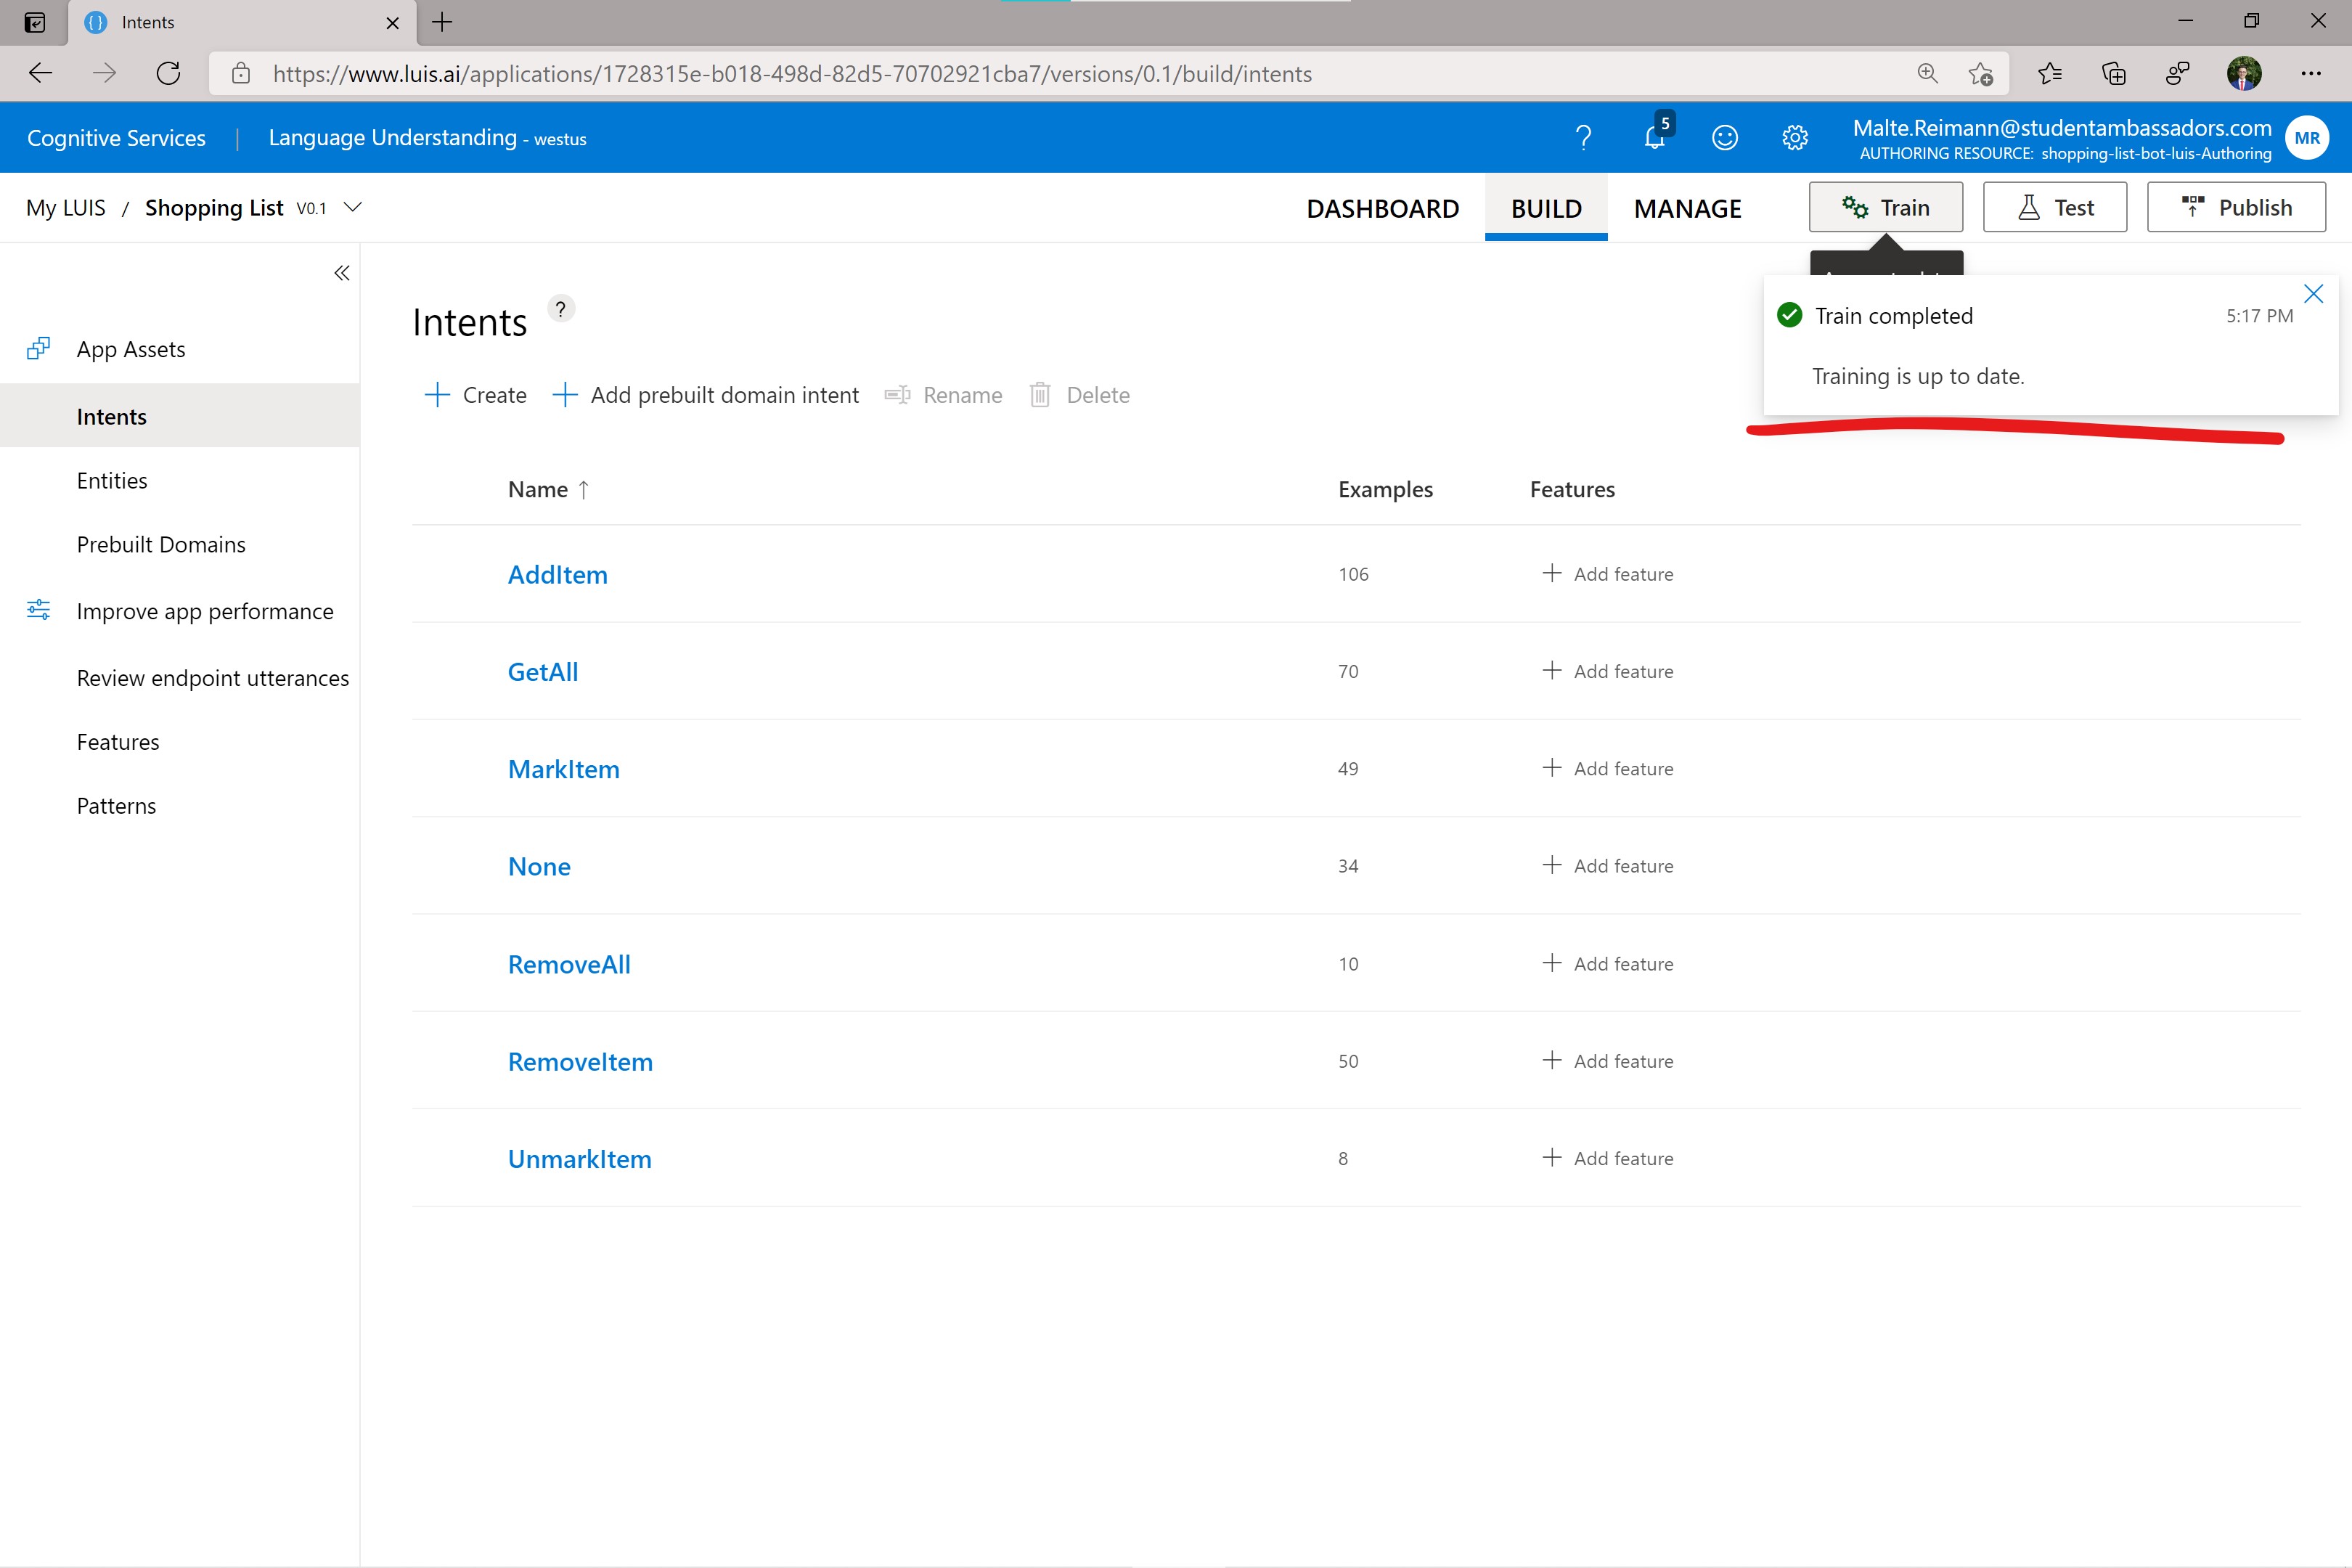
Task: Click the feedback smiley icon
Action: click(1725, 137)
